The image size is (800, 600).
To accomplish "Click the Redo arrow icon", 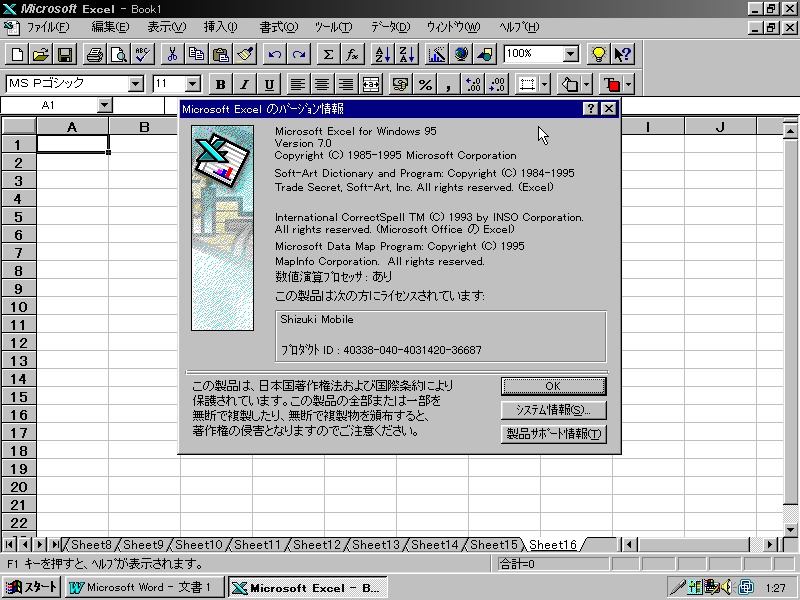I will (299, 54).
